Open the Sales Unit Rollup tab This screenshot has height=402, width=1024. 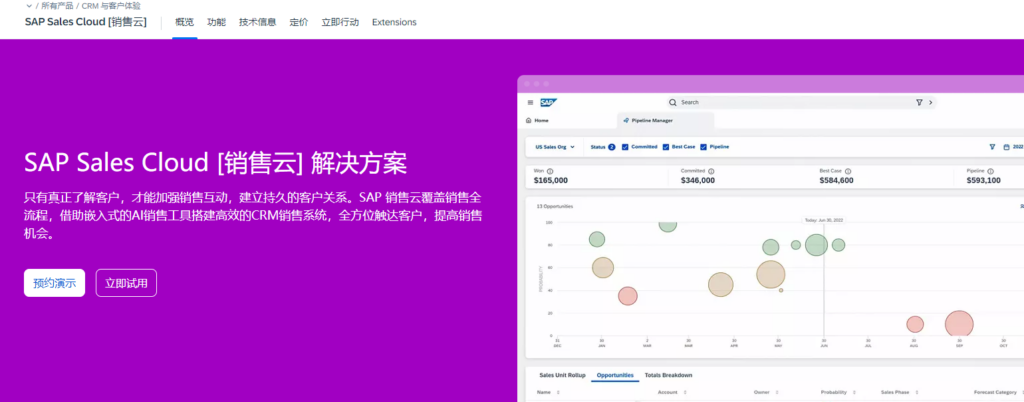(x=562, y=375)
